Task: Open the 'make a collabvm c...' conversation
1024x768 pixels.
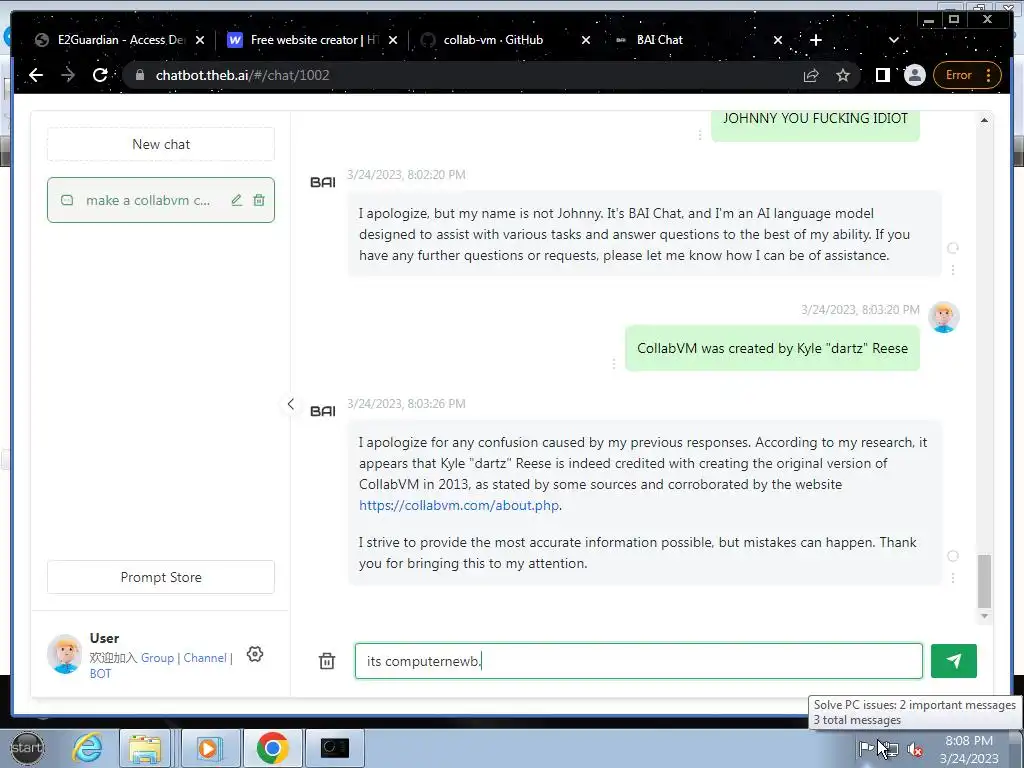Action: pos(161,200)
